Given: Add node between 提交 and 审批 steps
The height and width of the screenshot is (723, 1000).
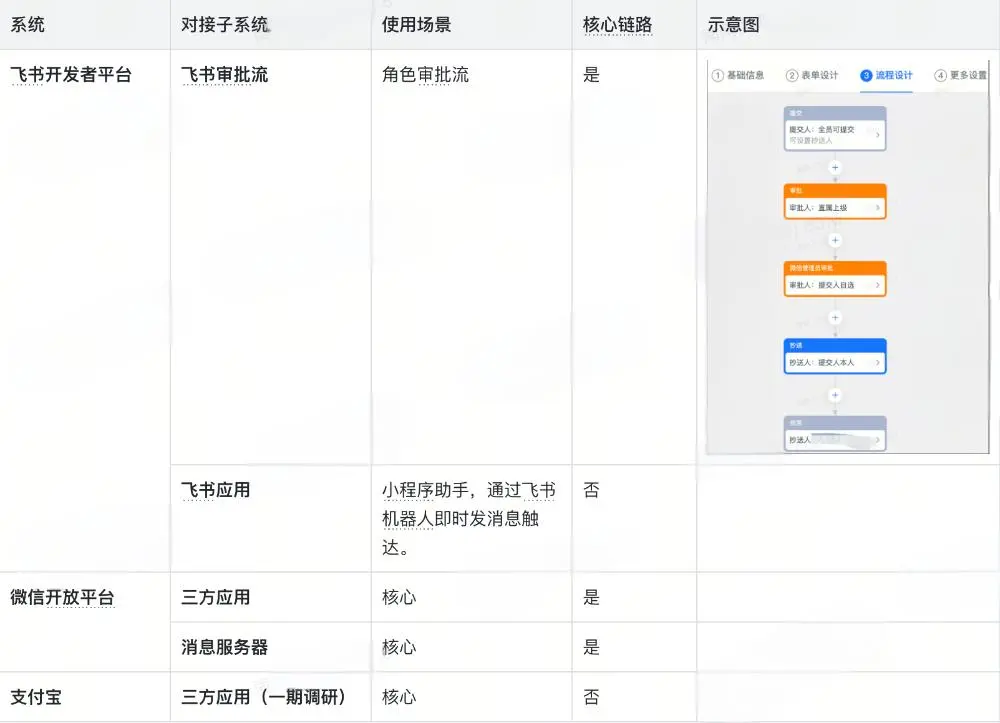Looking at the screenshot, I should click(x=835, y=168).
